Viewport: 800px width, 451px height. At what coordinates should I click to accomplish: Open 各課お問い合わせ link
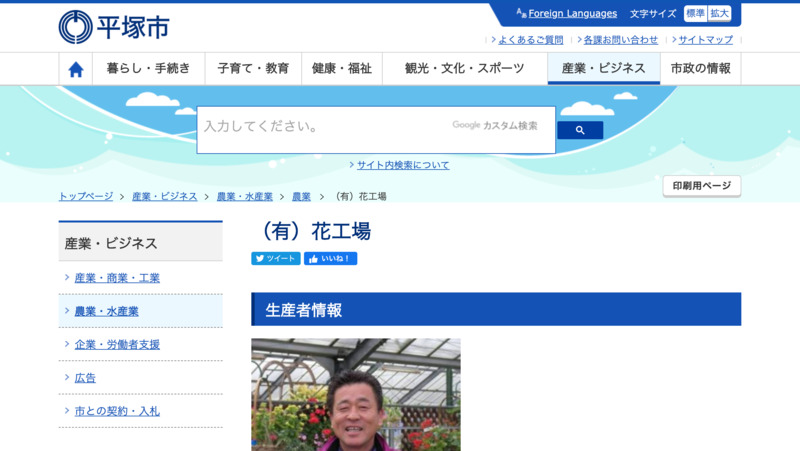coord(620,40)
